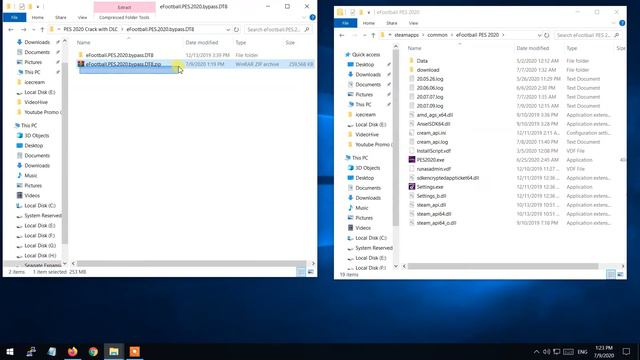640x360 pixels.
Task: Select PES2020.exe application icon
Action: (x=412, y=160)
